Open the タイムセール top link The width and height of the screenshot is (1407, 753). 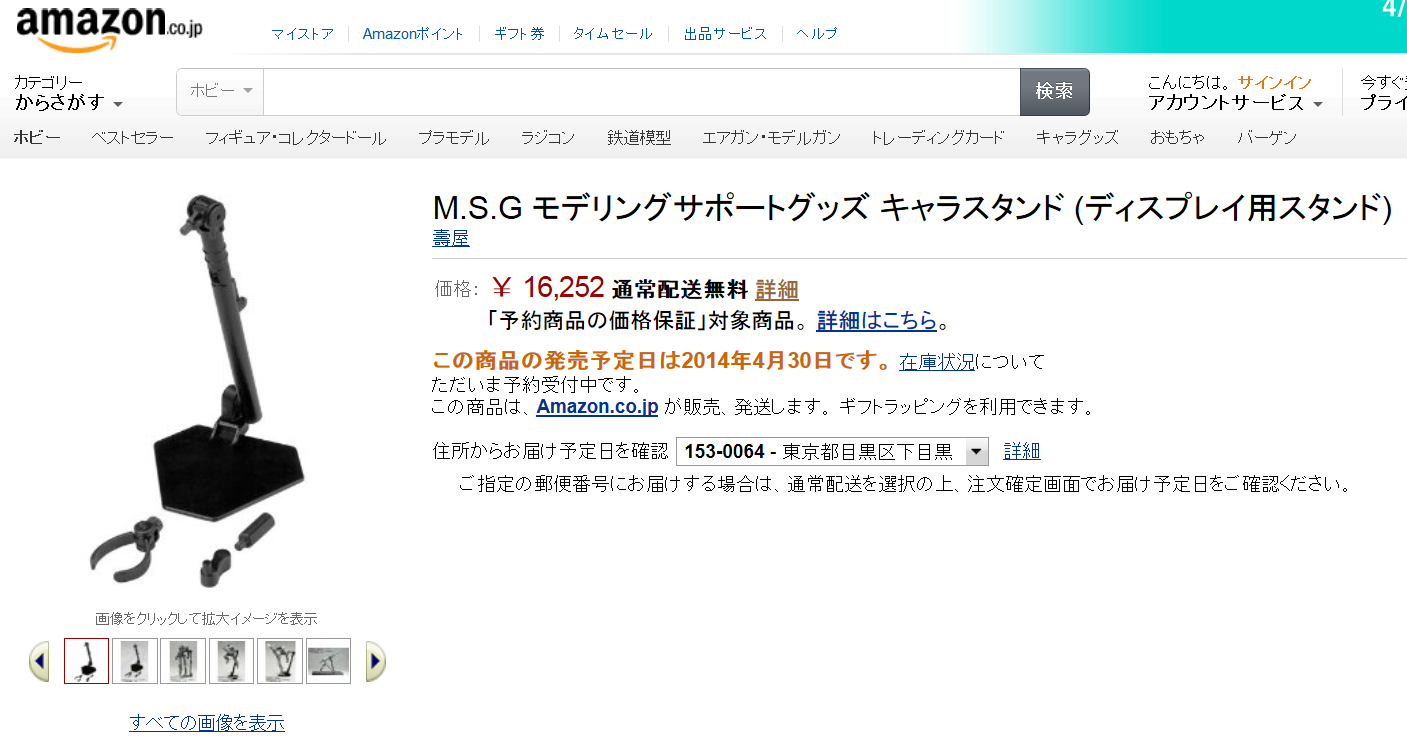[612, 34]
